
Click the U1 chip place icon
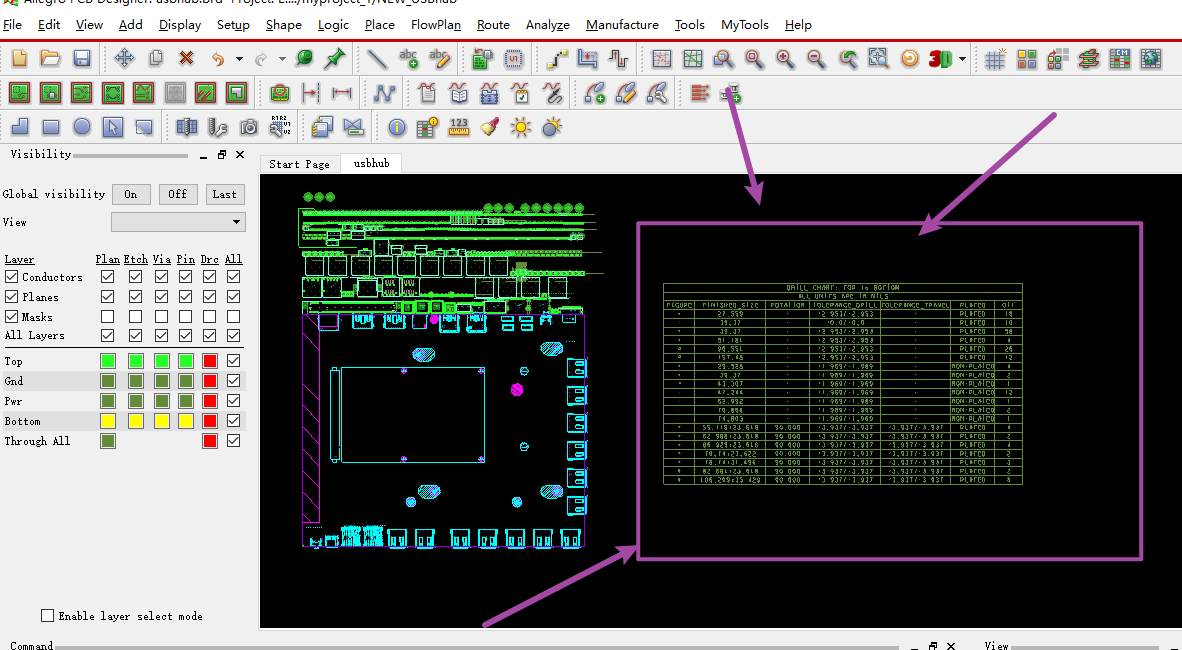[x=514, y=58]
